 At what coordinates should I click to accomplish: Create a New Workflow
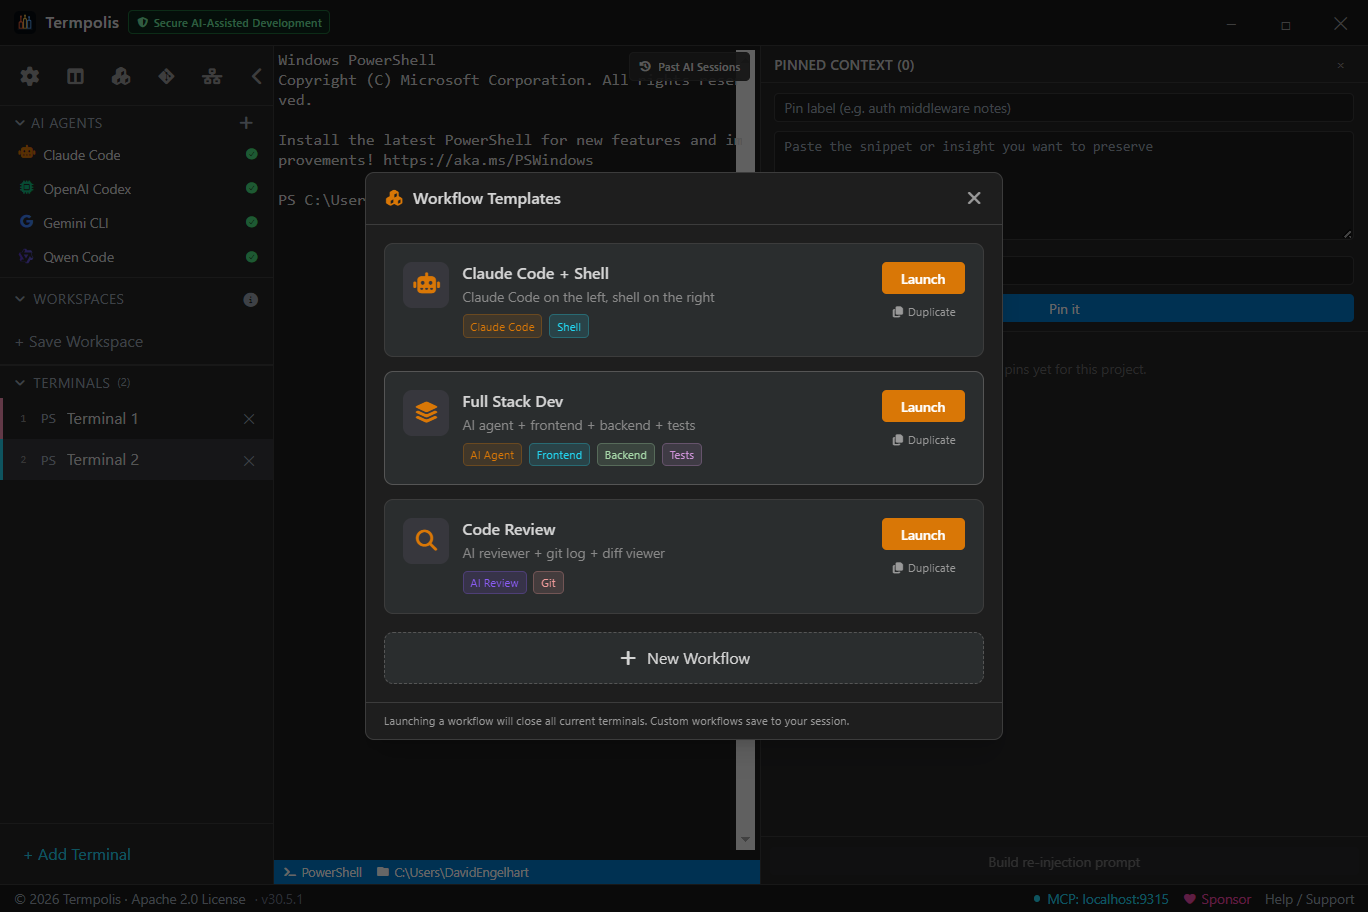coord(684,658)
